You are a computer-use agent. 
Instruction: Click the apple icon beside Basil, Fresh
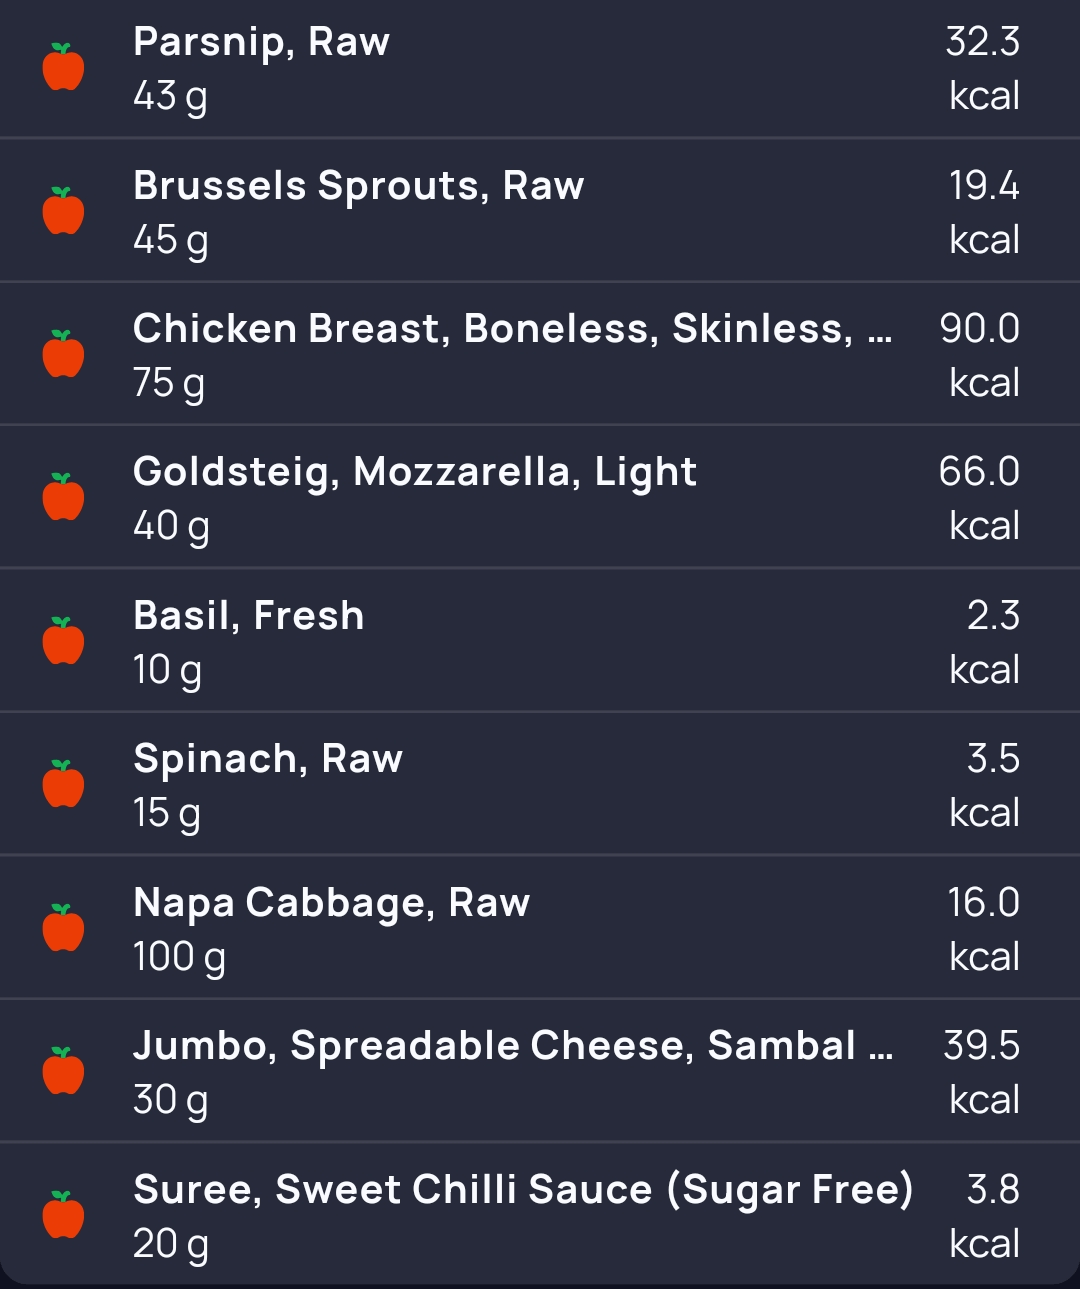pyautogui.click(x=63, y=641)
